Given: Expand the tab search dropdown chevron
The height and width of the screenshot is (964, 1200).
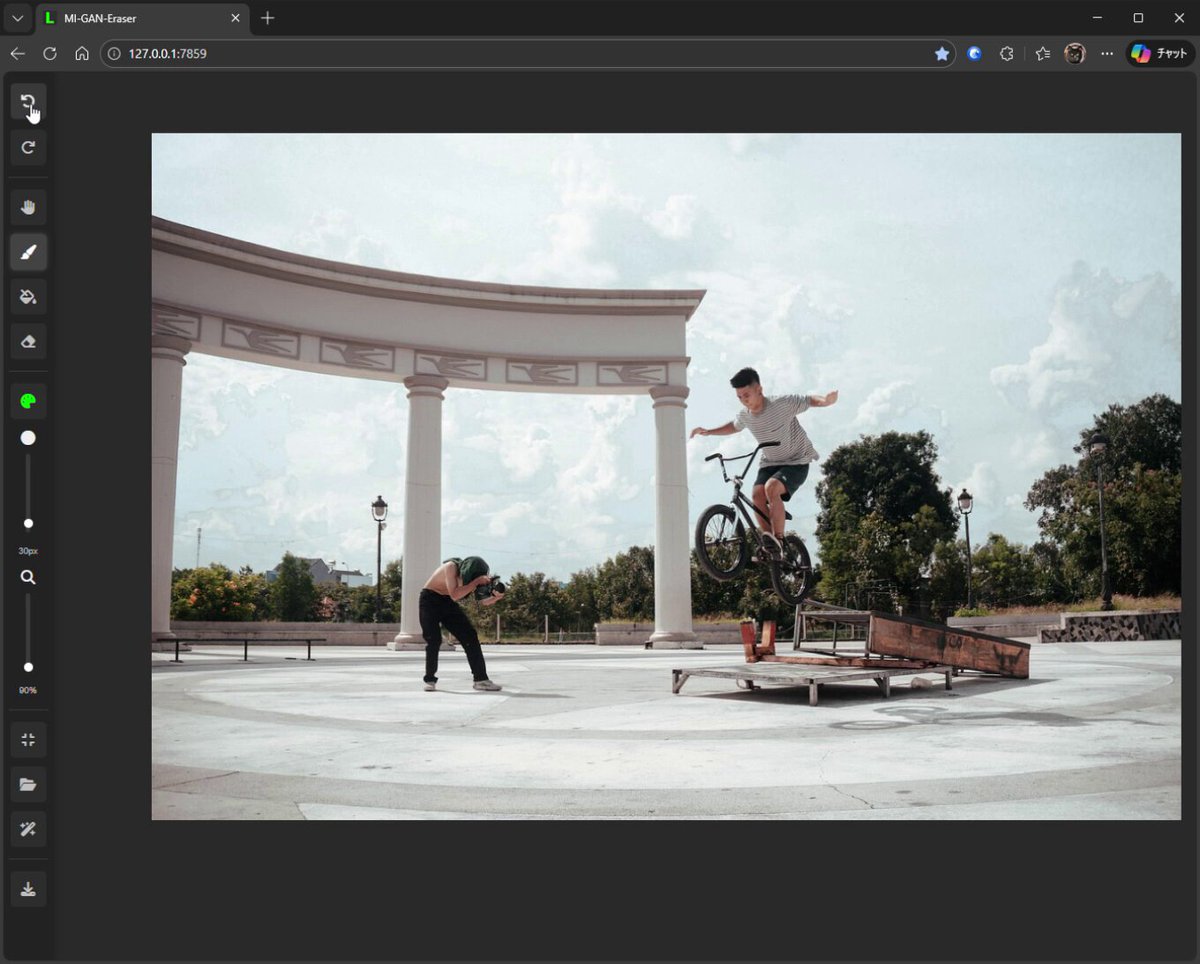Looking at the screenshot, I should coord(17,18).
